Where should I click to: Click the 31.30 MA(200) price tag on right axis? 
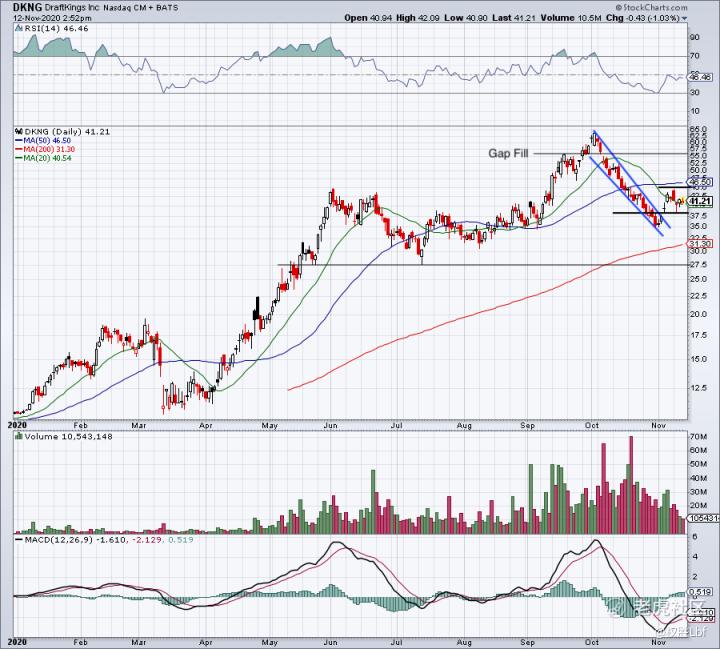[701, 244]
